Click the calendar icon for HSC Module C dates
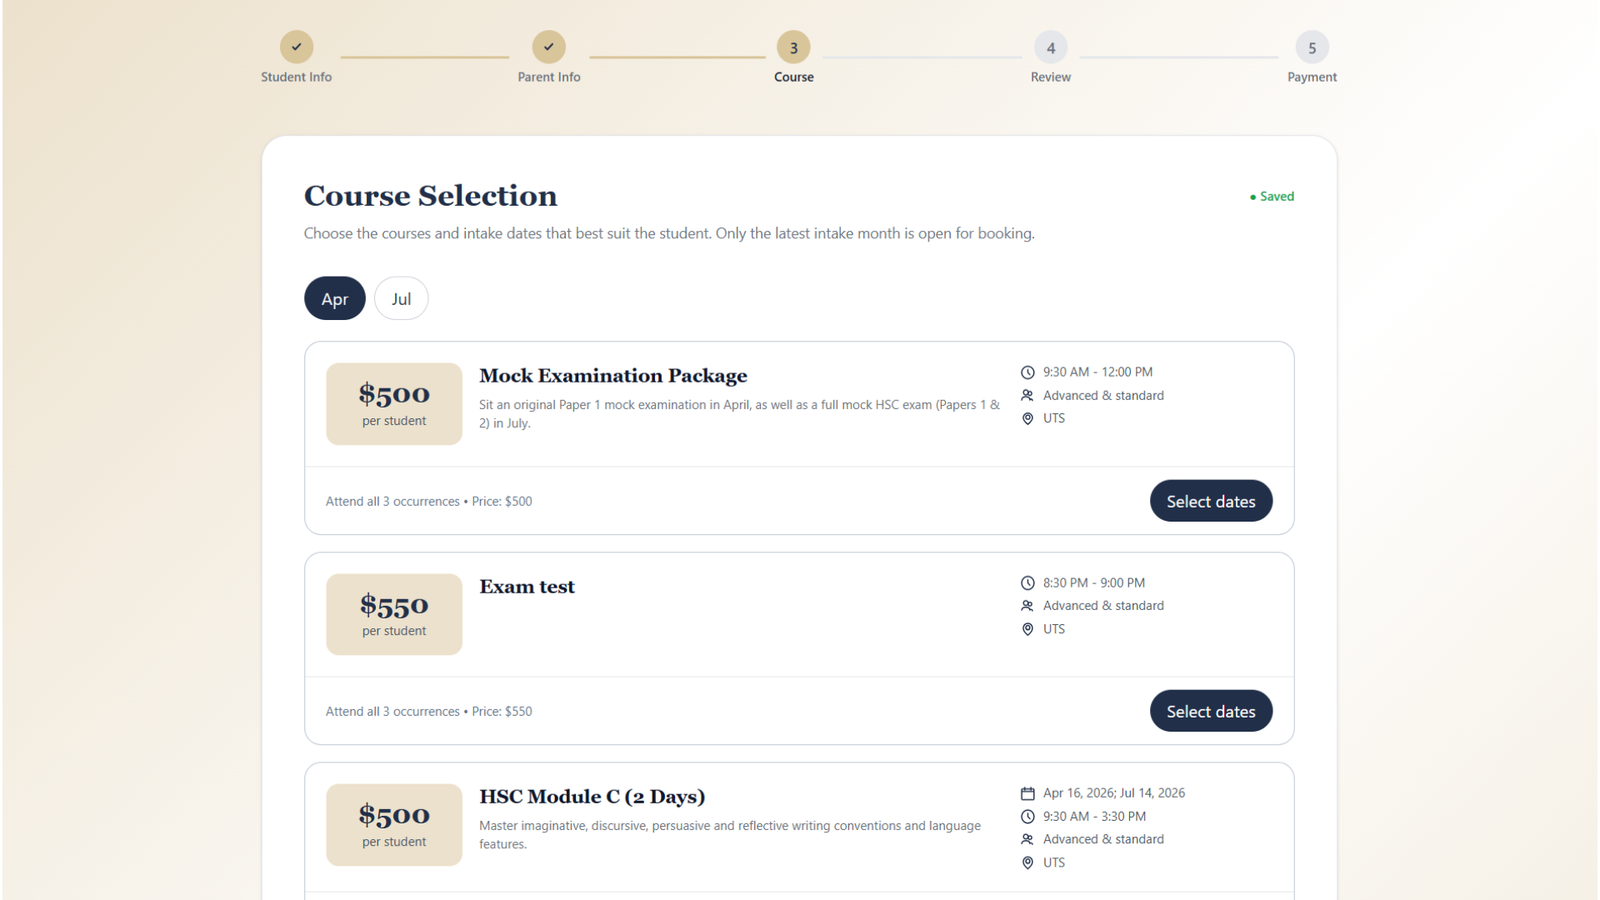Viewport: 1600px width, 900px height. (1027, 793)
